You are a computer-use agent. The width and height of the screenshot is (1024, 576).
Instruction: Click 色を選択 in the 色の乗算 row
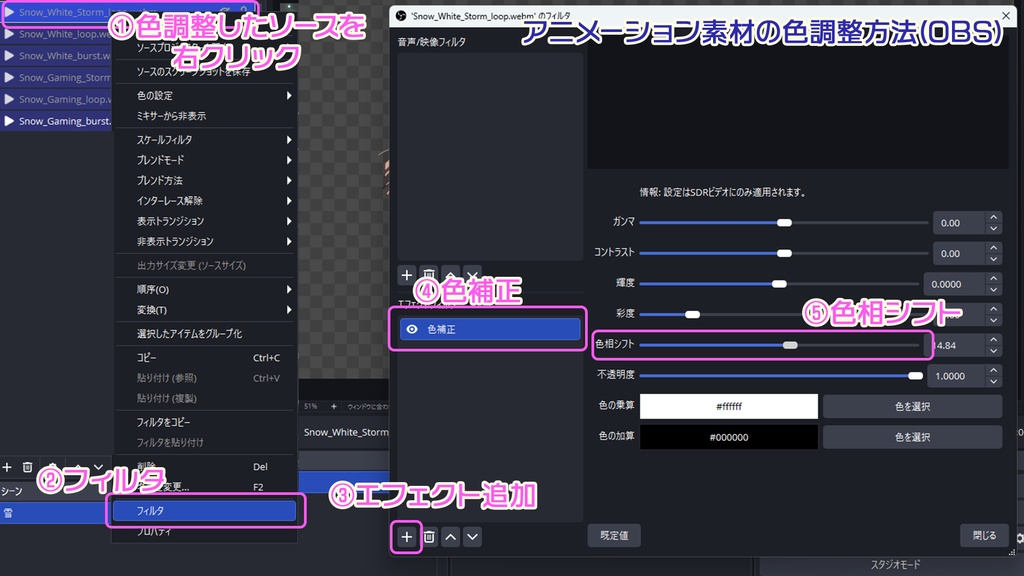pyautogui.click(x=912, y=406)
